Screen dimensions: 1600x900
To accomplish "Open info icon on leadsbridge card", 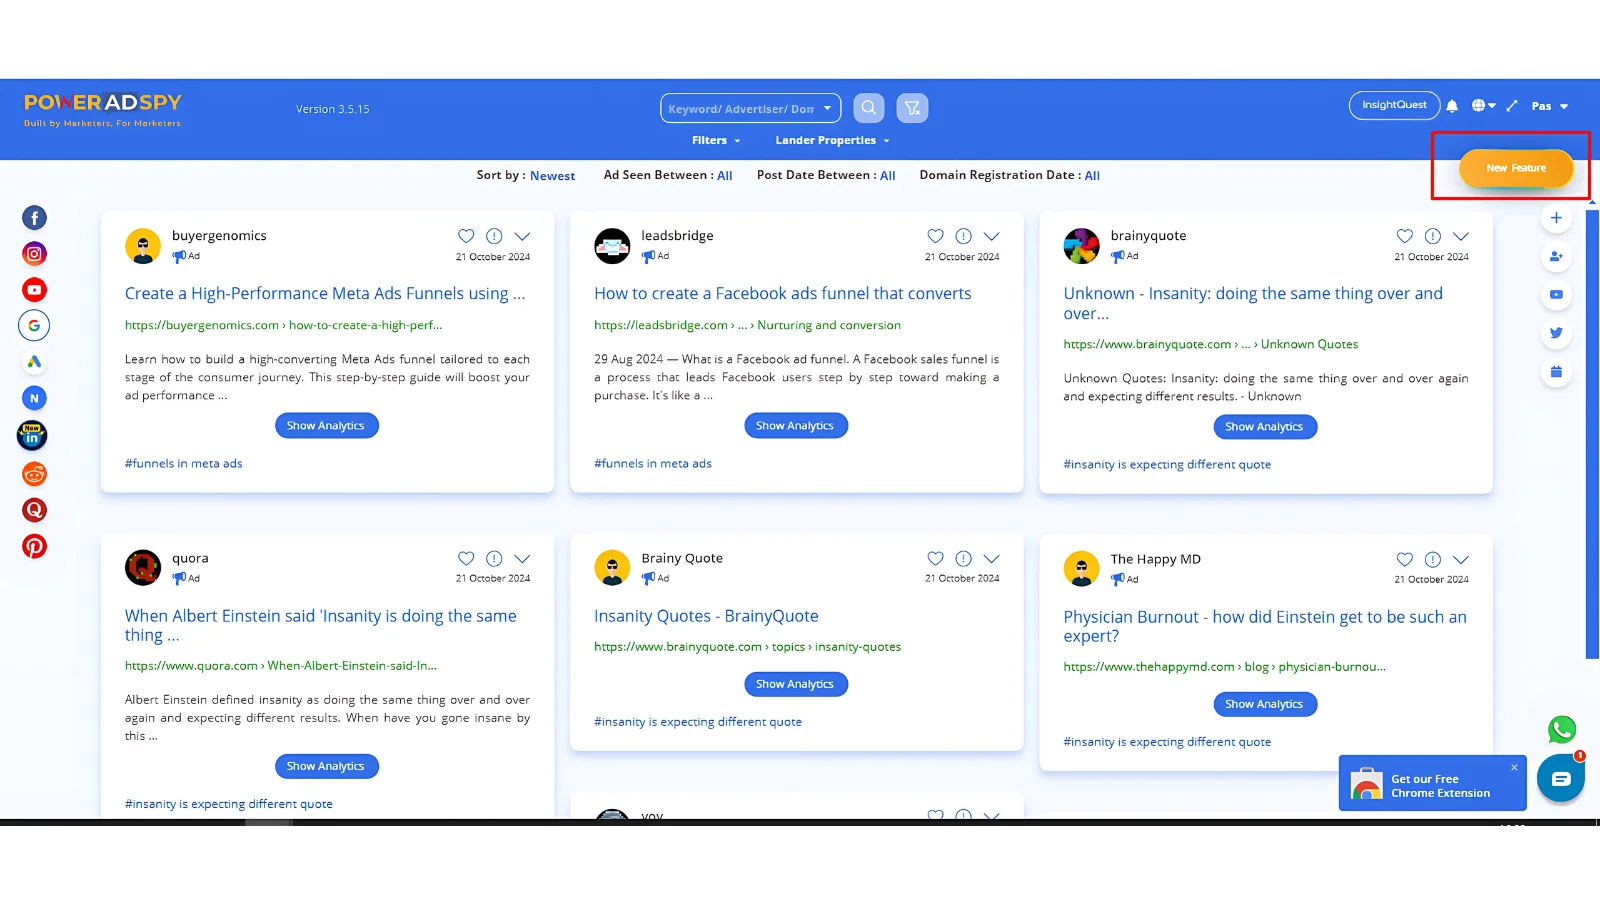I will pos(963,236).
